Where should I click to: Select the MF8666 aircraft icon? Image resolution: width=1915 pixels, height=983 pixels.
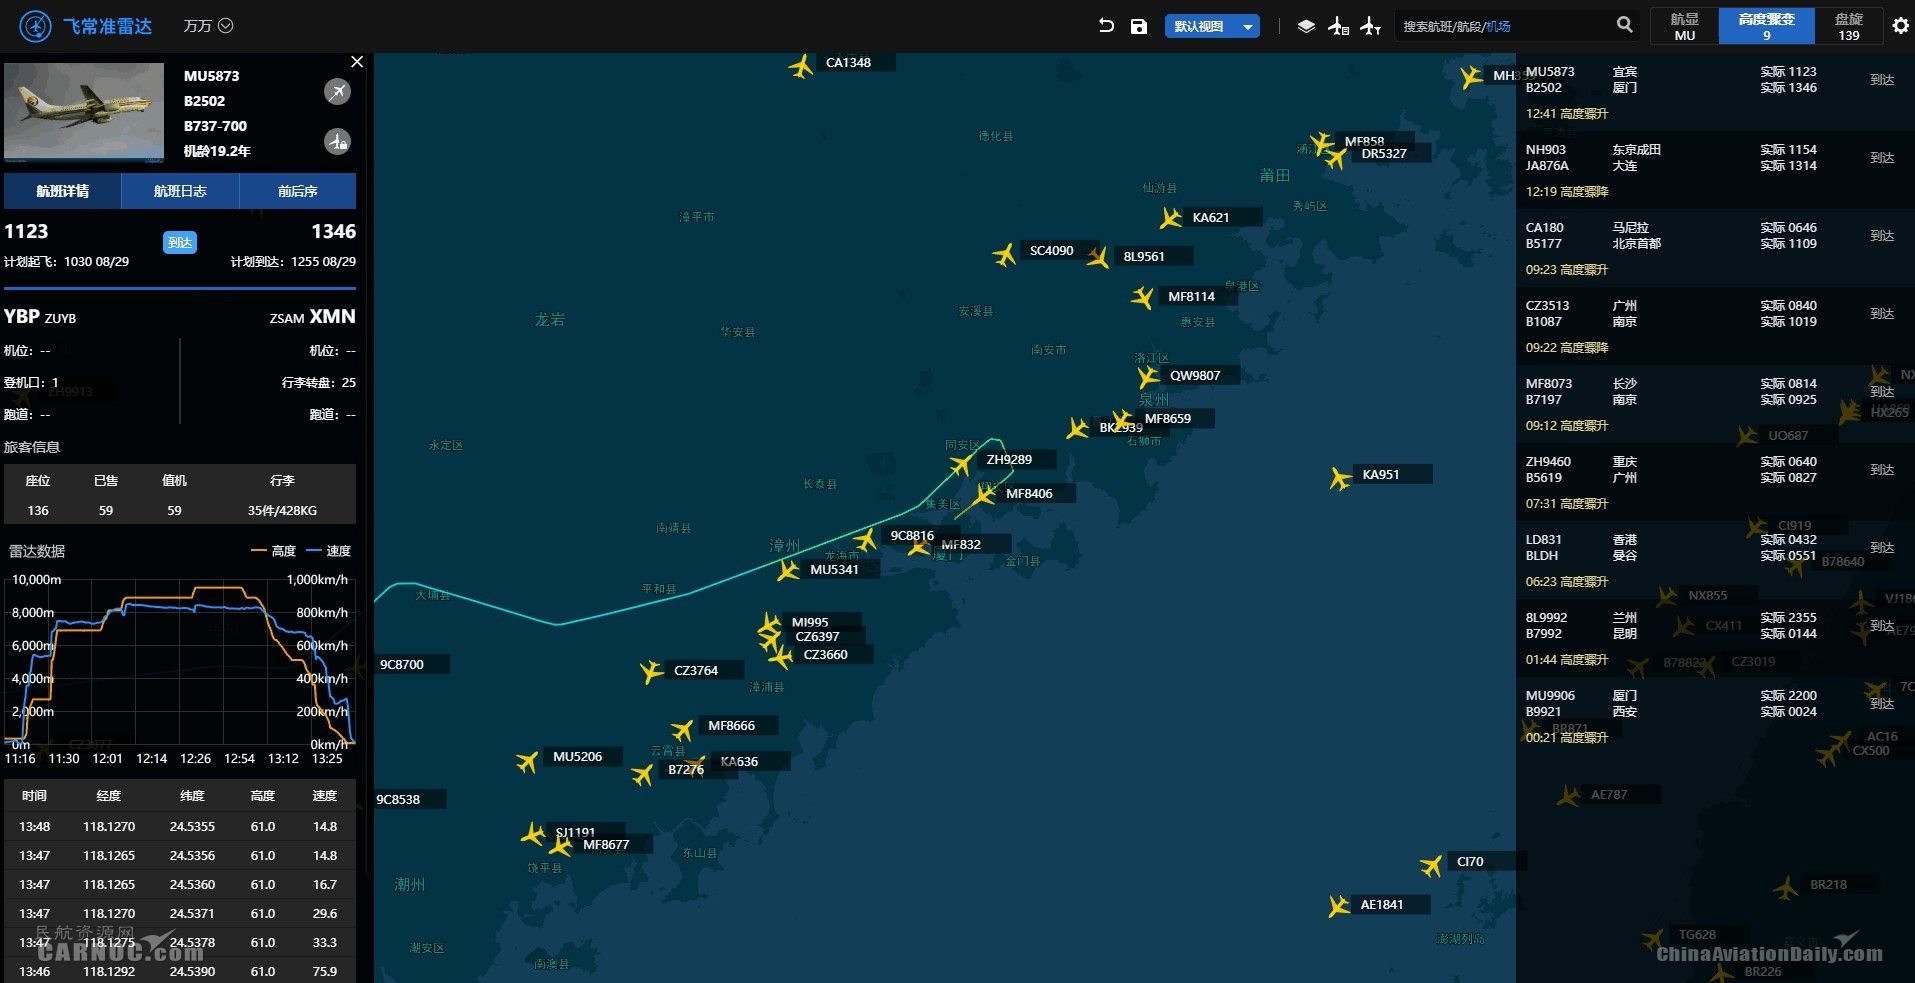683,730
